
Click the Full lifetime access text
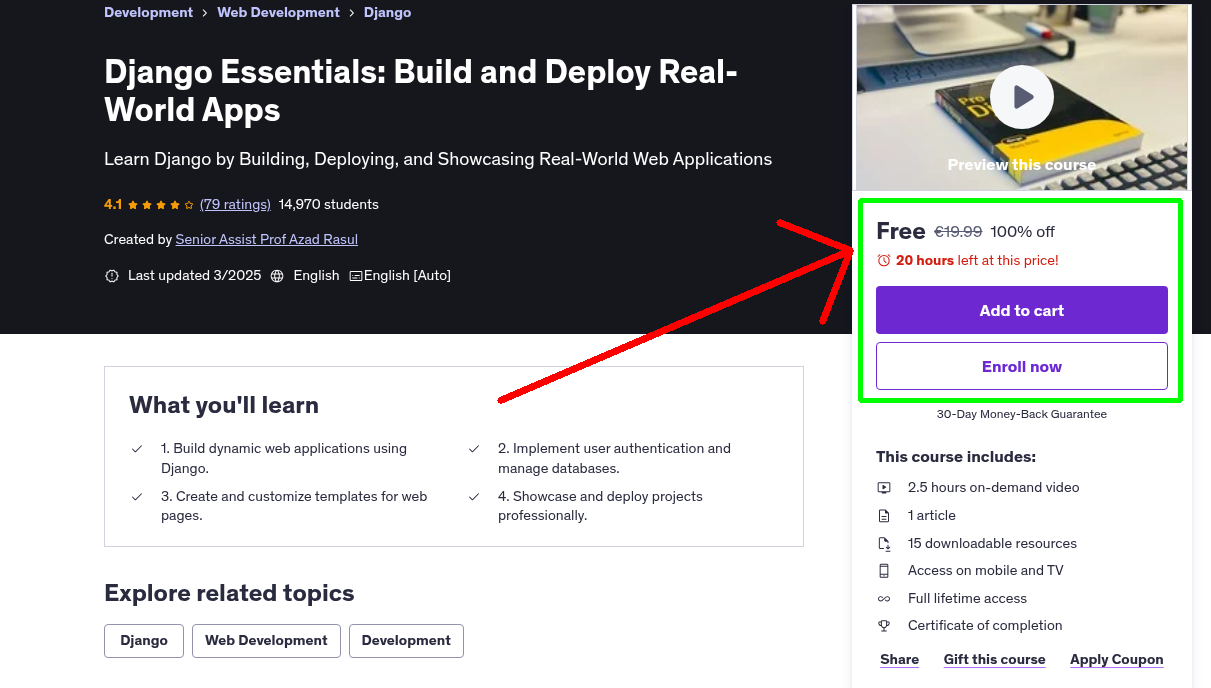(967, 599)
